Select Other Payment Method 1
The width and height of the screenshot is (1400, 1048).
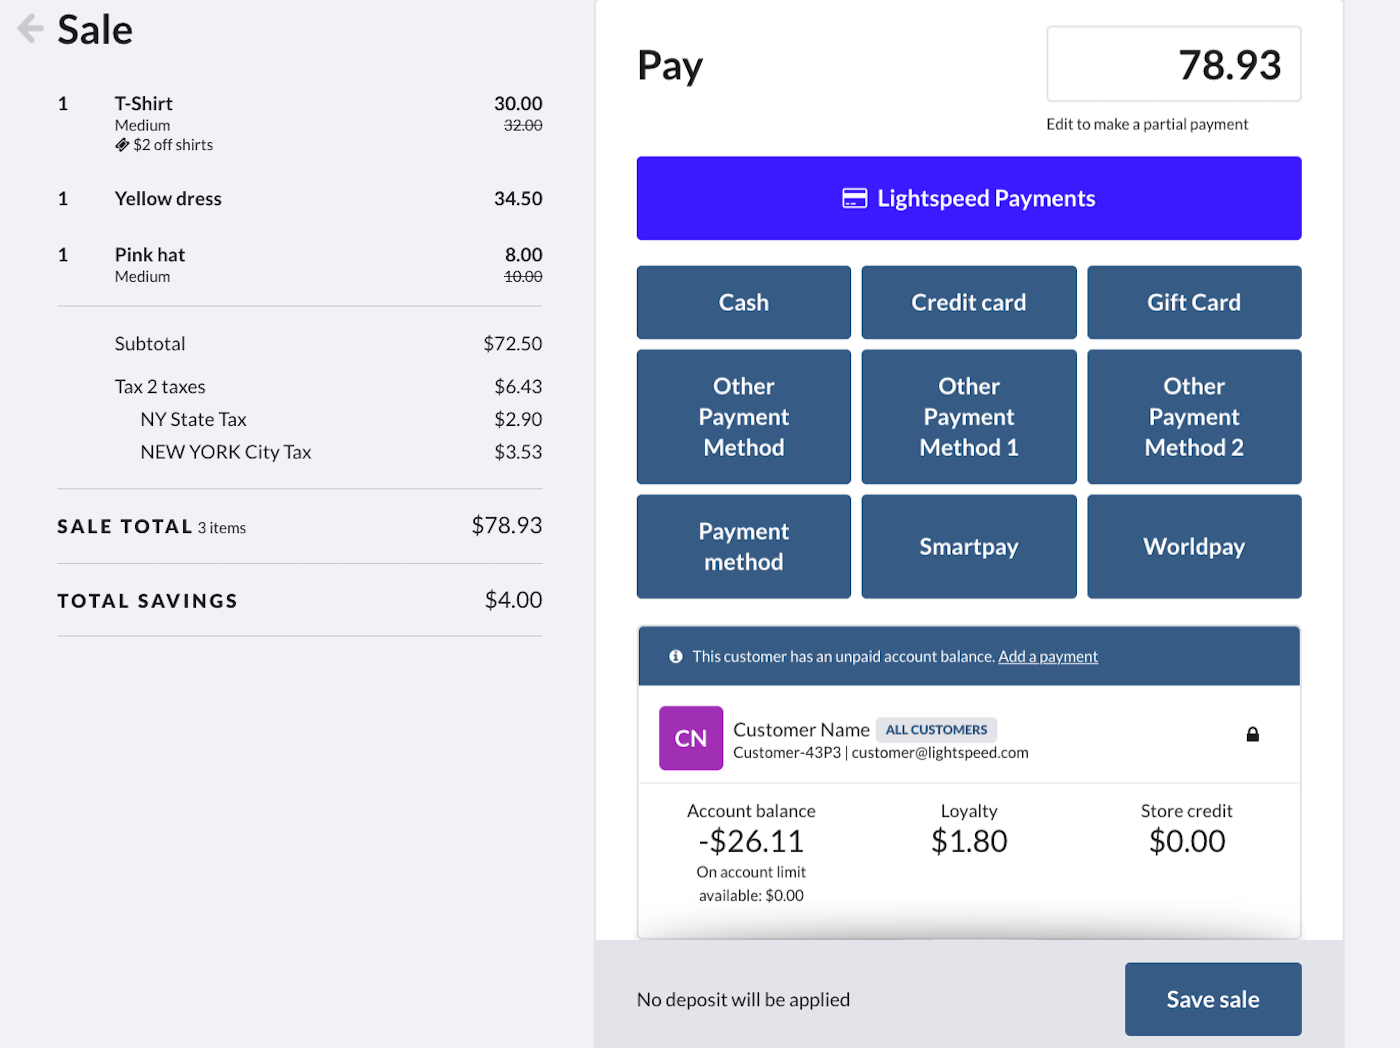coord(968,416)
